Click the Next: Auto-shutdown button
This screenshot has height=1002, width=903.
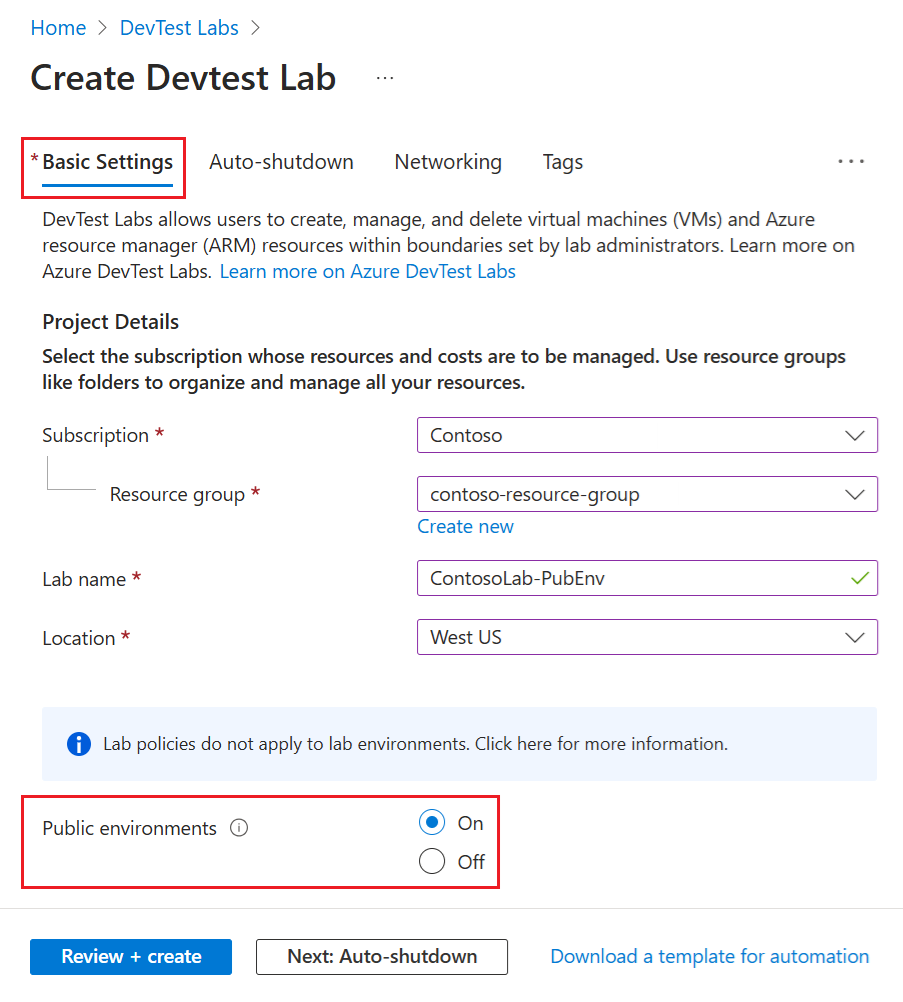(382, 957)
